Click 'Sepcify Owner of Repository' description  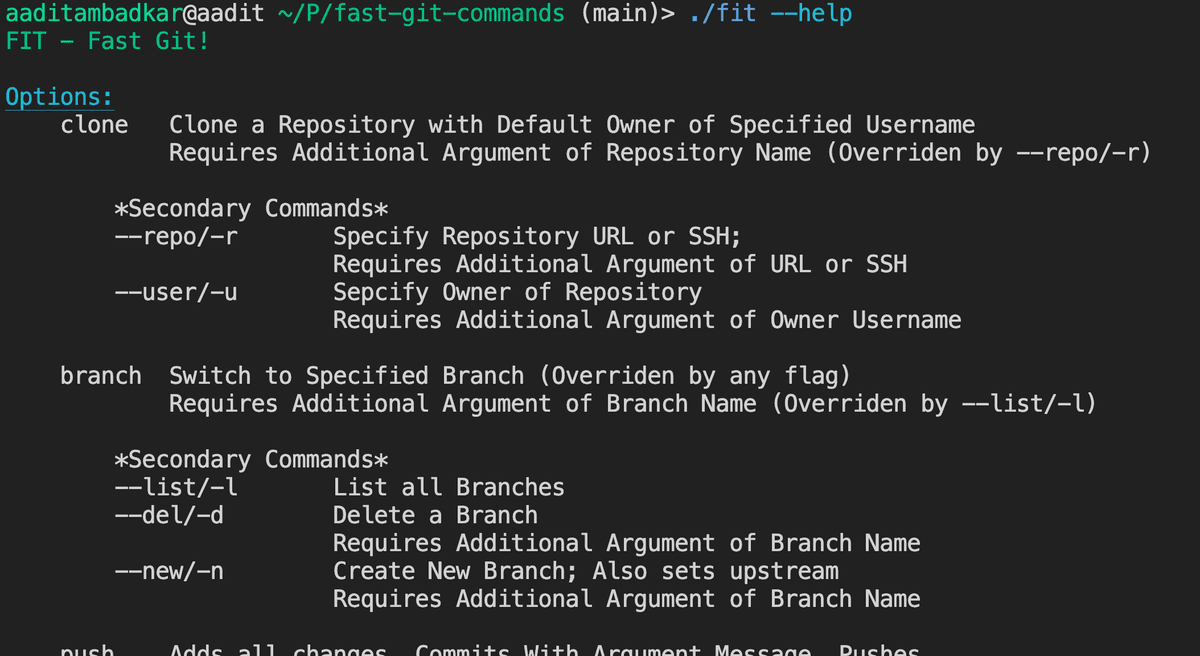point(517,293)
